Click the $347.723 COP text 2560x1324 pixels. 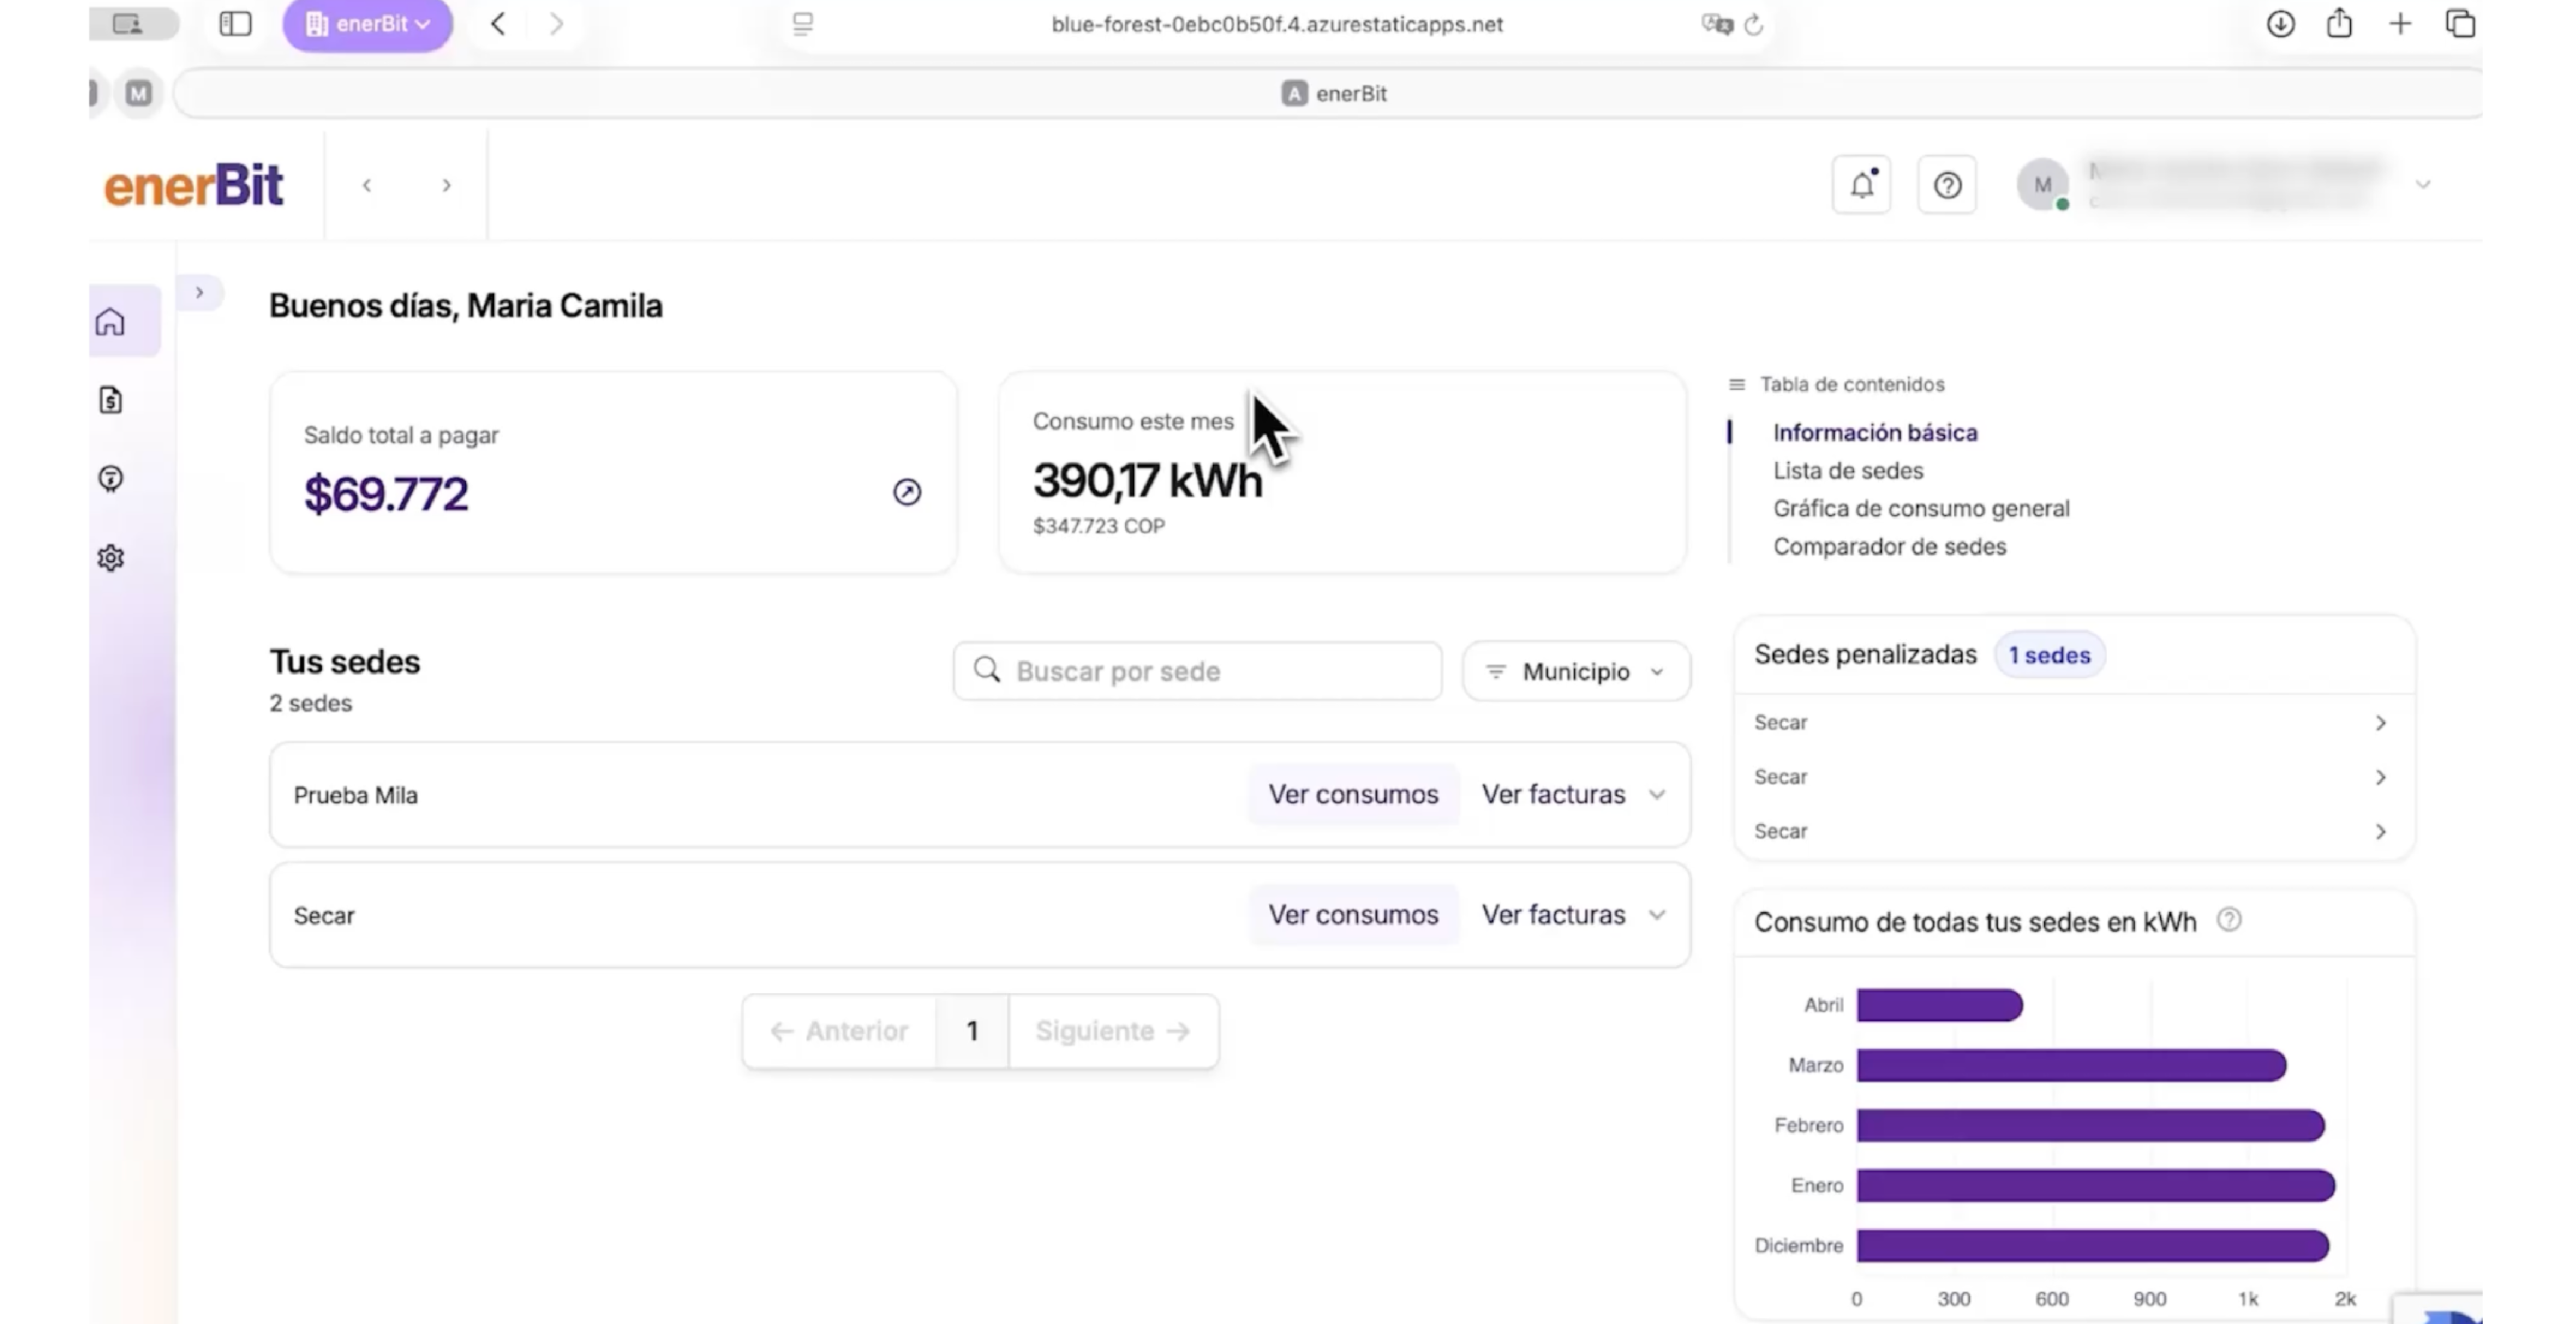tap(1099, 526)
